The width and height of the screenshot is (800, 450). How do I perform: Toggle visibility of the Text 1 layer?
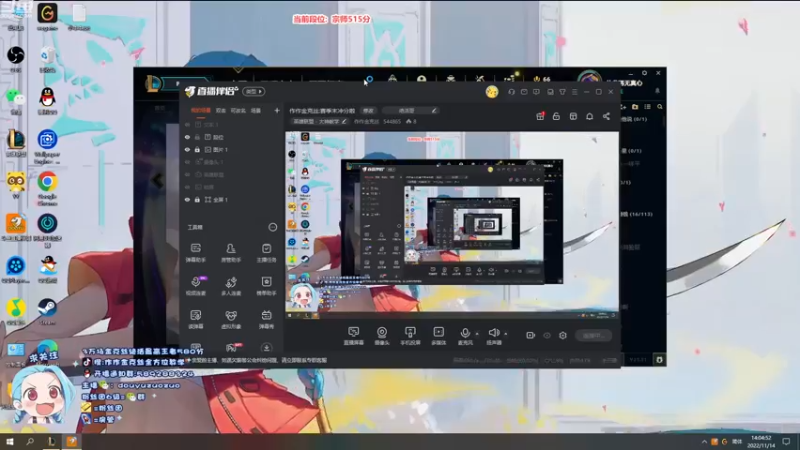point(187,124)
